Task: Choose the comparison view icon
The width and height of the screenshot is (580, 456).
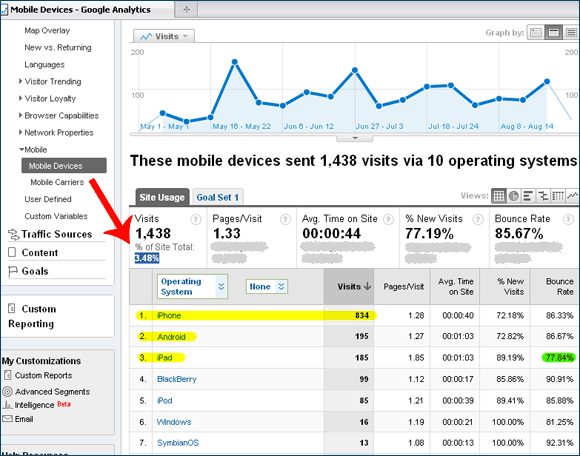Action: [543, 196]
